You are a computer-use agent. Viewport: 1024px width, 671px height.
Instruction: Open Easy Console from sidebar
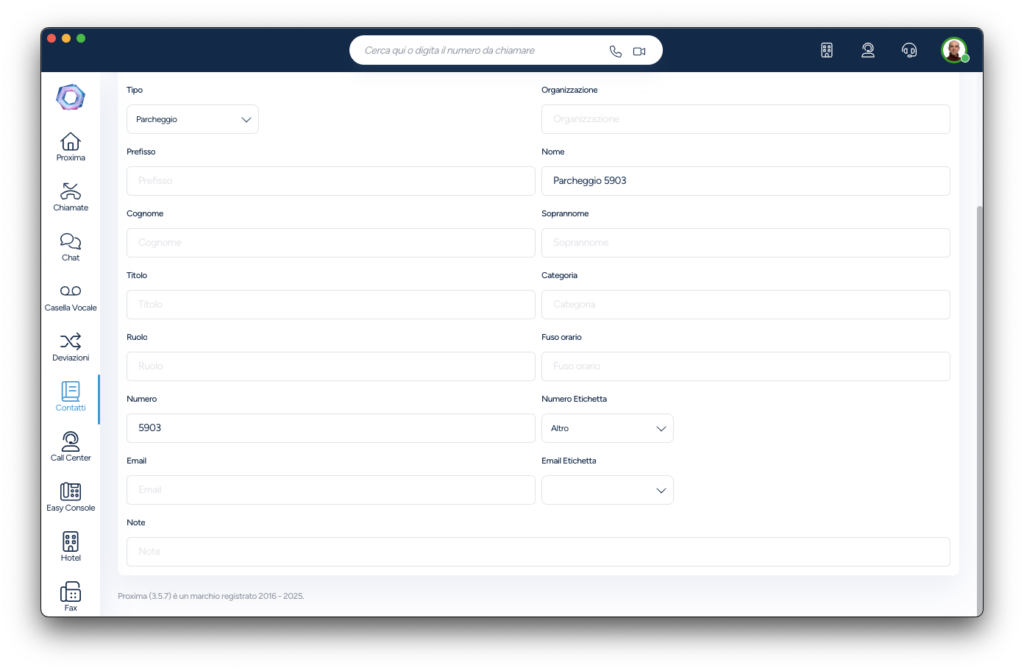pyautogui.click(x=70, y=497)
